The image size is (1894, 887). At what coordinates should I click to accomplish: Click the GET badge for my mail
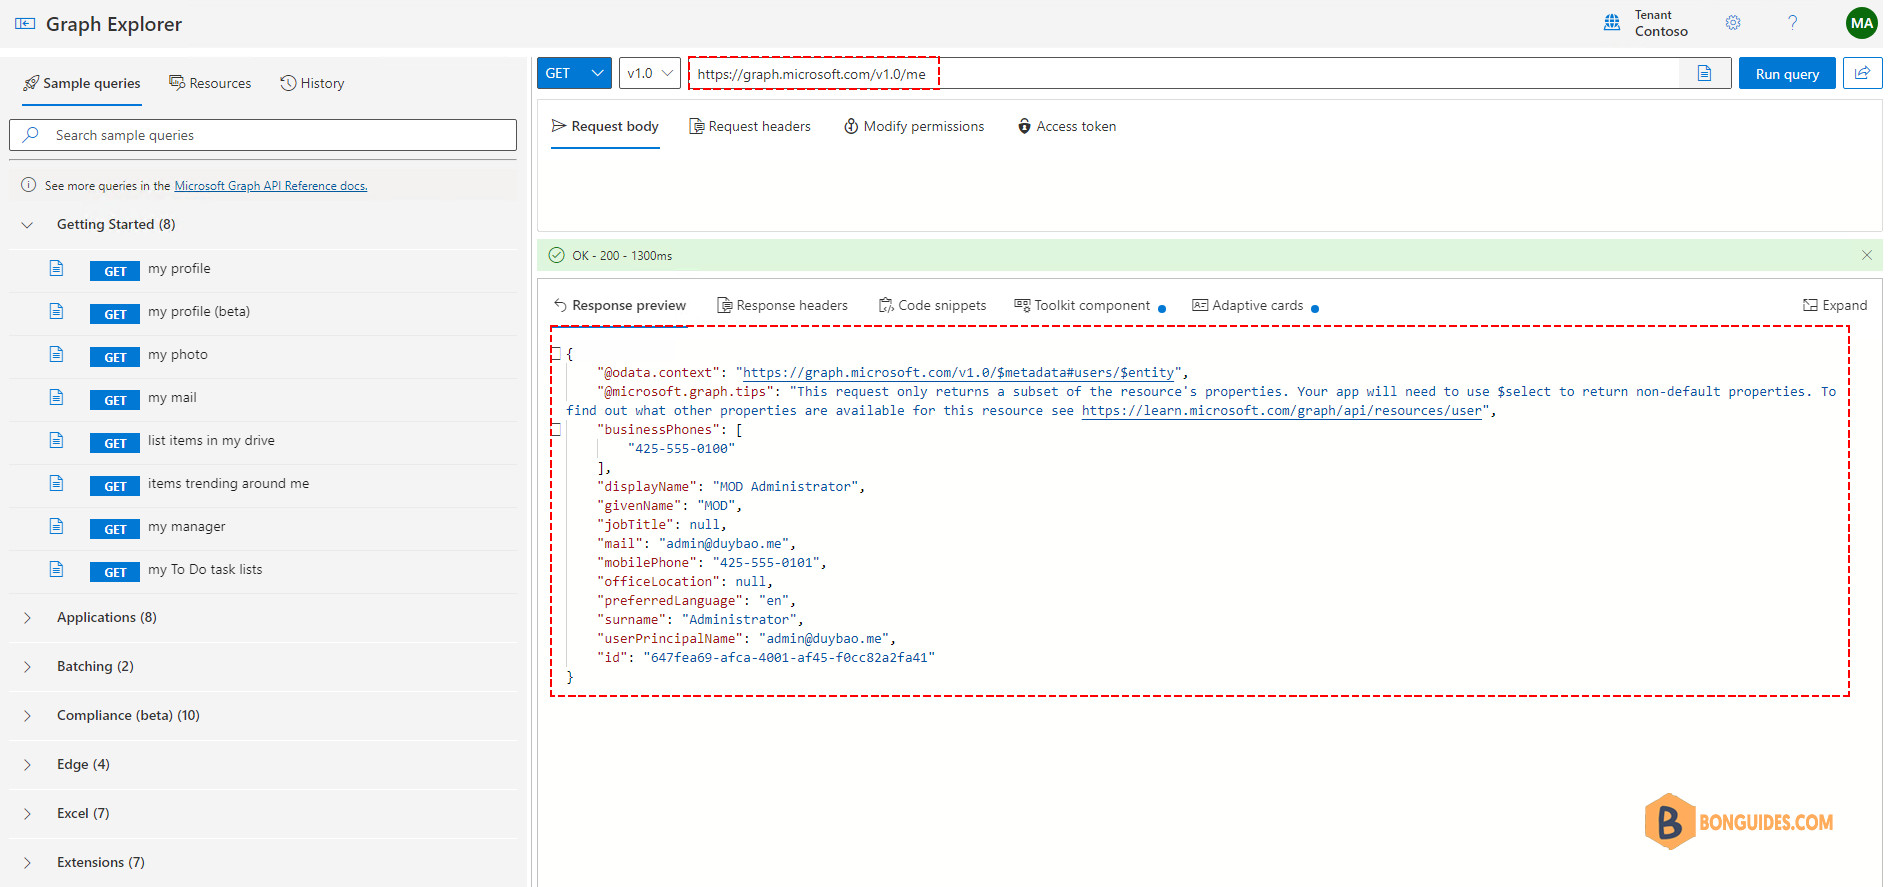[x=115, y=400]
